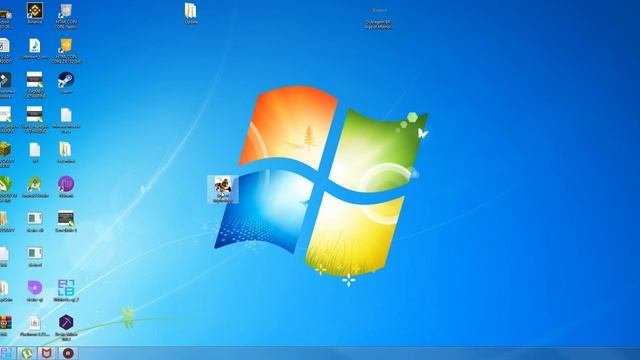
Task: Select the striped image thumbnail beside the Steam shortcut
Action: [35, 80]
